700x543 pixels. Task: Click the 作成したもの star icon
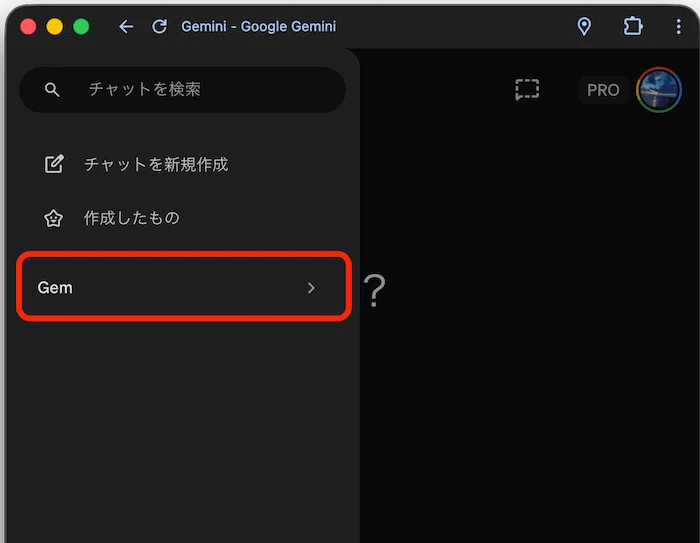tap(54, 218)
